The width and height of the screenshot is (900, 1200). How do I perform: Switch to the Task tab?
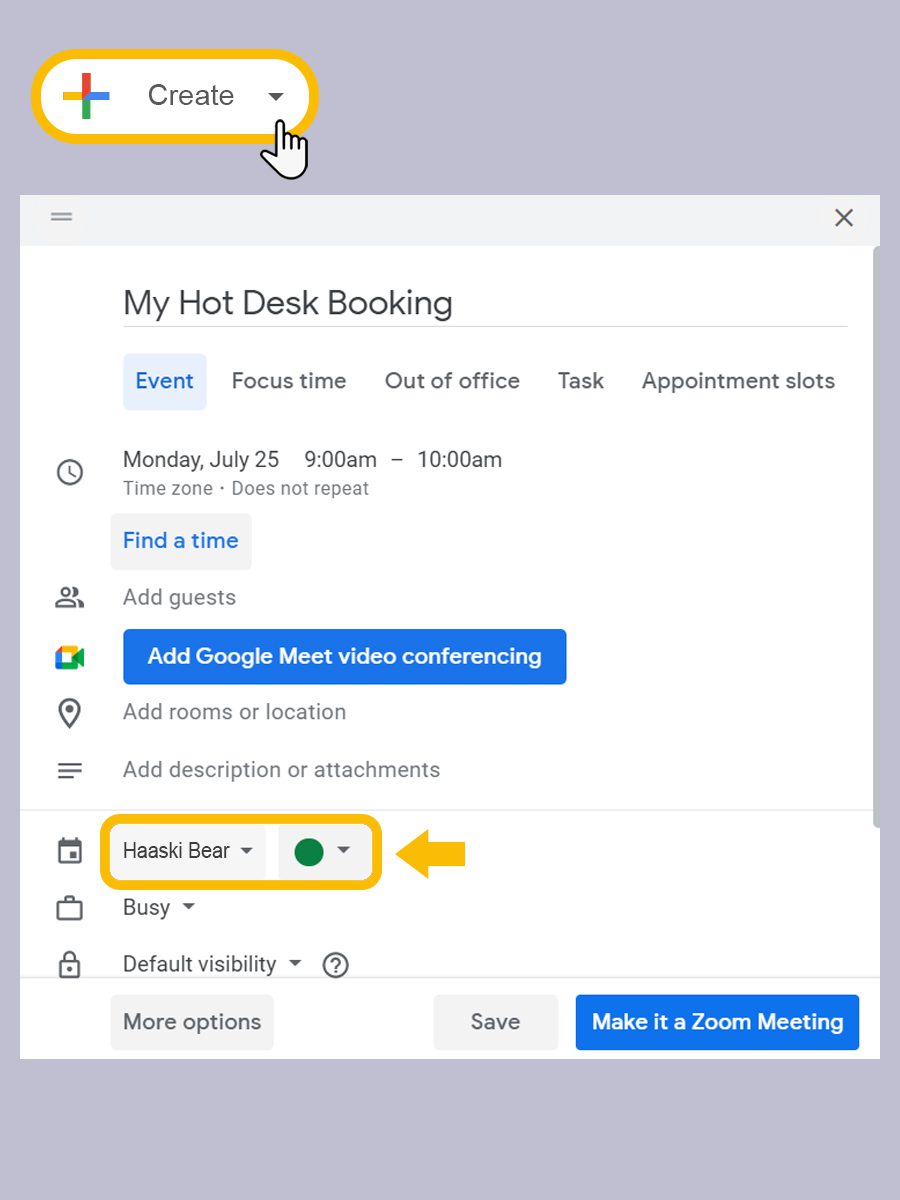[x=581, y=381]
